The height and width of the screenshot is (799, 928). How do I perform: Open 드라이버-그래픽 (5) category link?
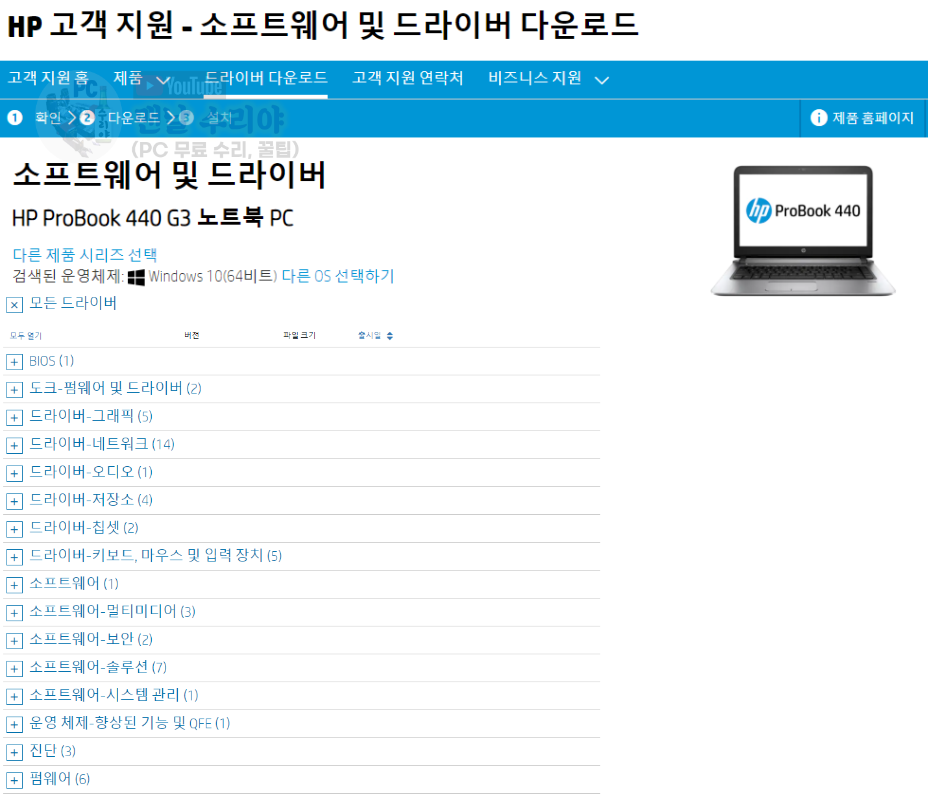pos(91,416)
